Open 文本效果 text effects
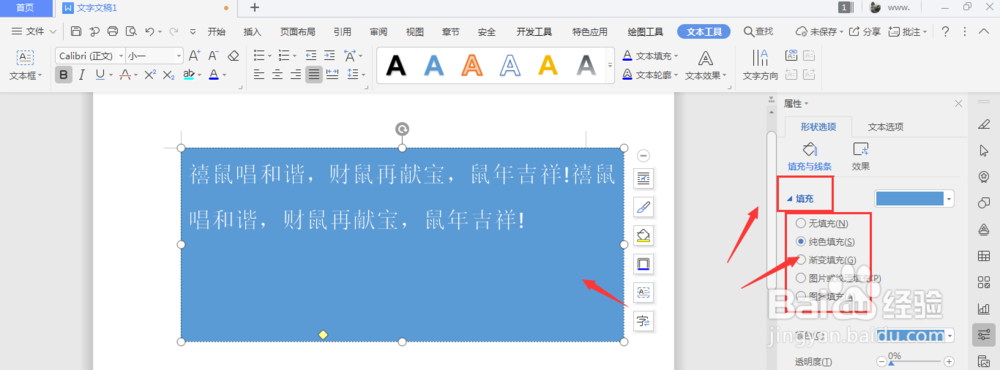 click(705, 65)
